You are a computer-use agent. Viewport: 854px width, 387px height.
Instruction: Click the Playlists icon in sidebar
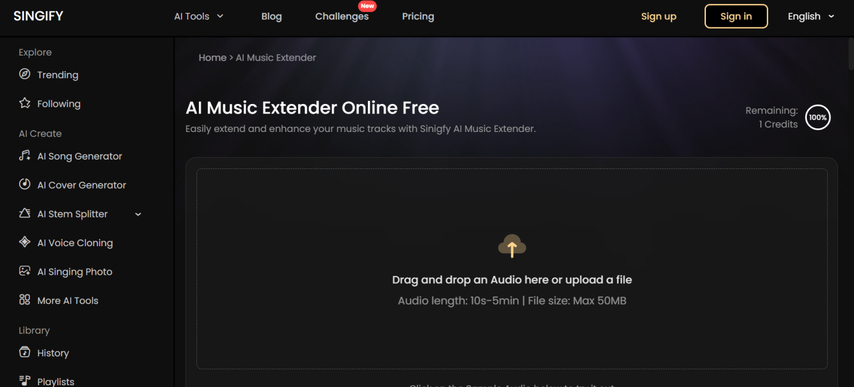tap(25, 380)
